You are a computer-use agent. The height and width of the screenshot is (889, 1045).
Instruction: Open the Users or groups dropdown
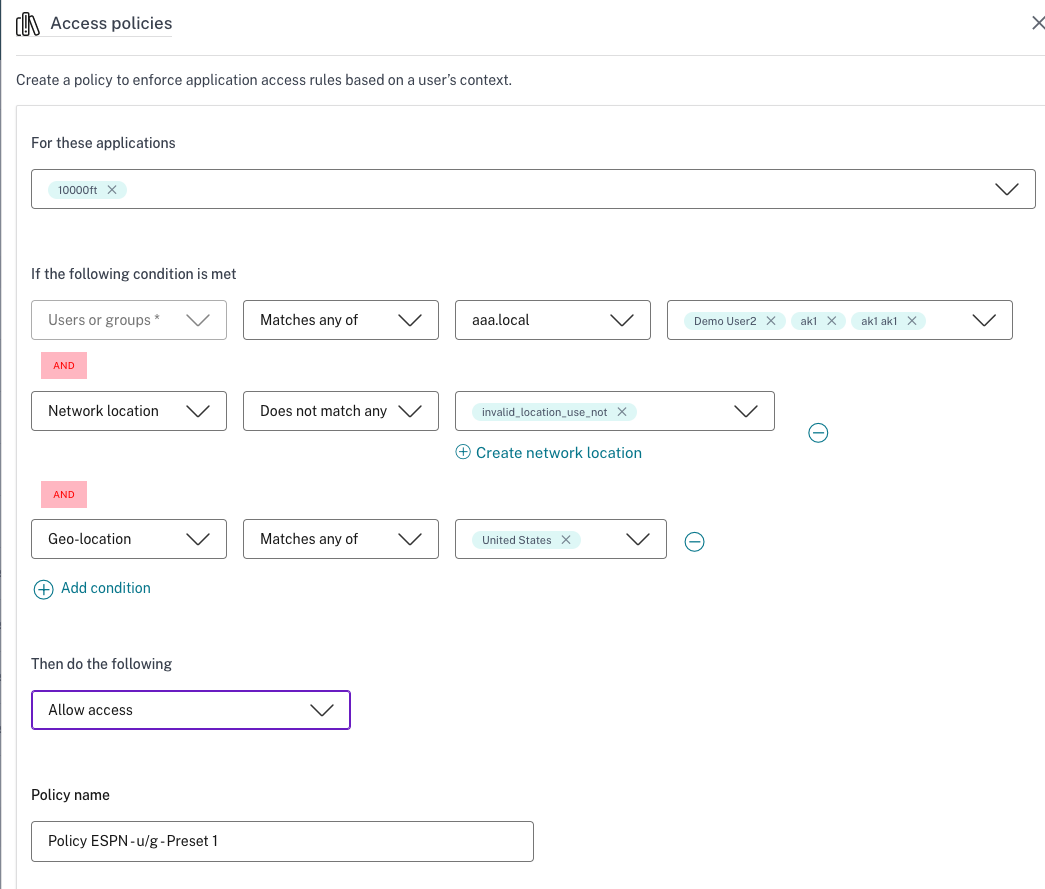[x=129, y=320]
